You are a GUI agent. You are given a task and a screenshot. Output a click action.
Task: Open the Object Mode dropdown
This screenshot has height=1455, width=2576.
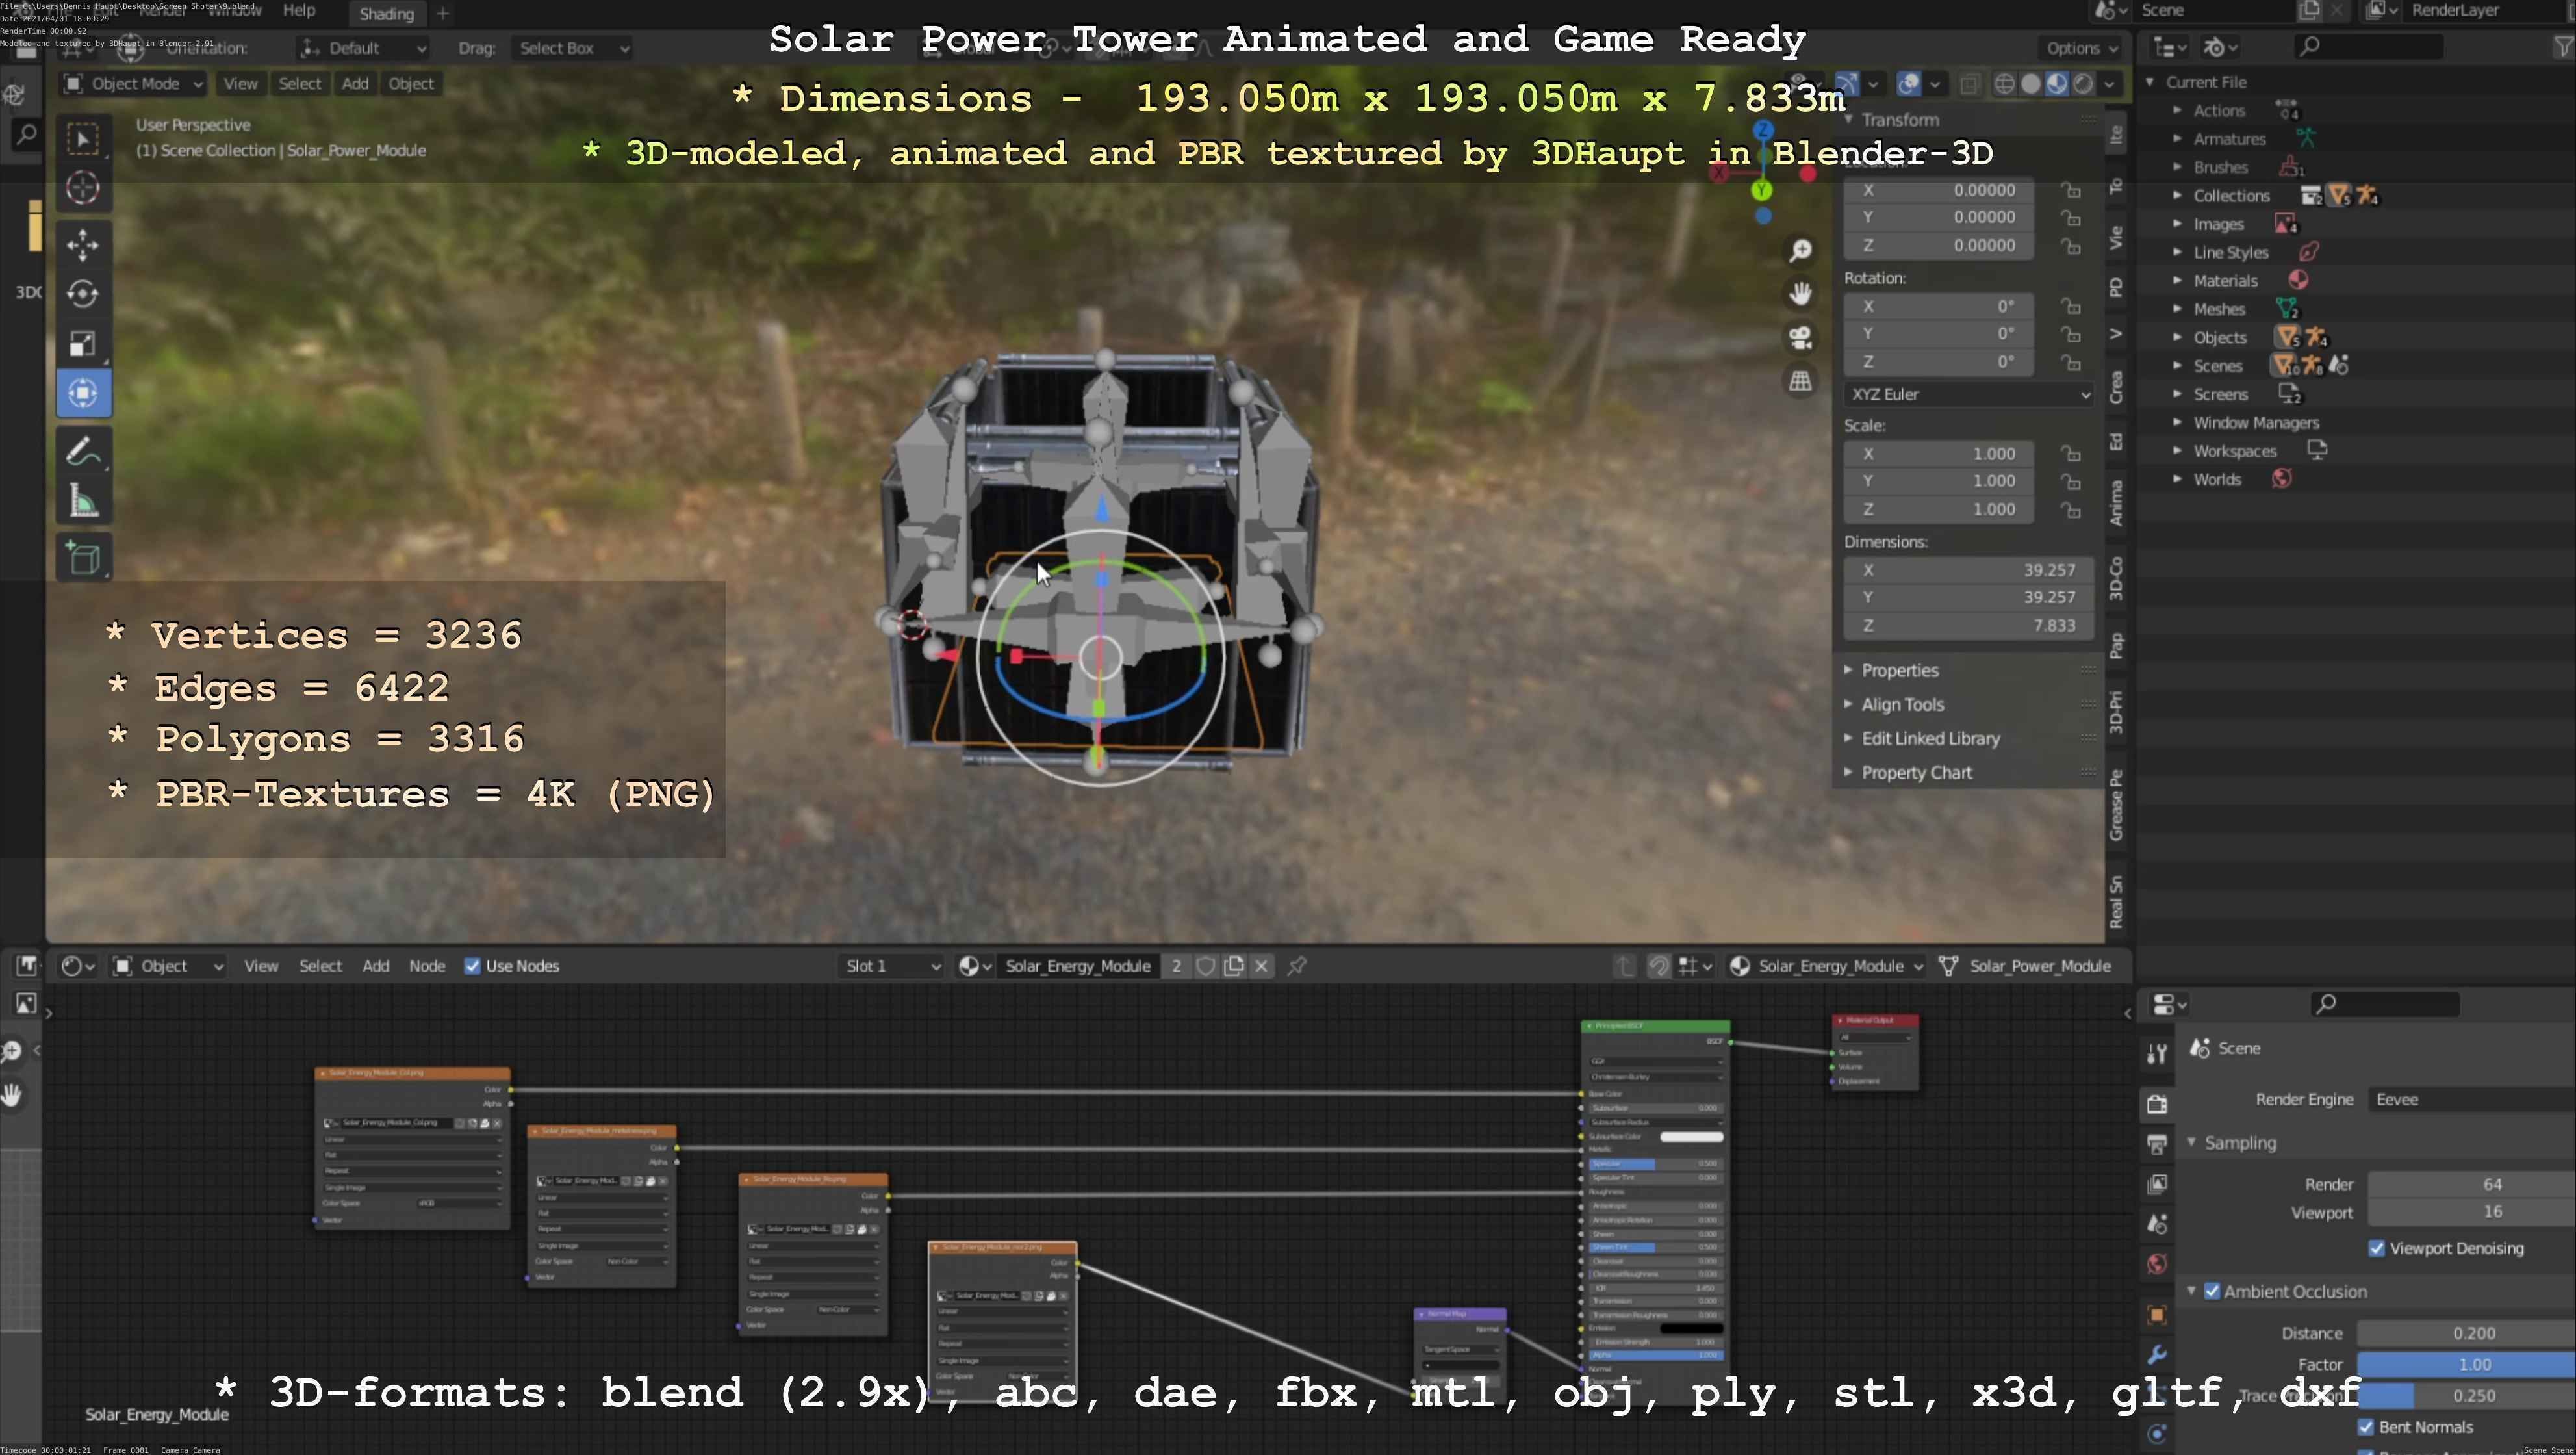click(134, 84)
